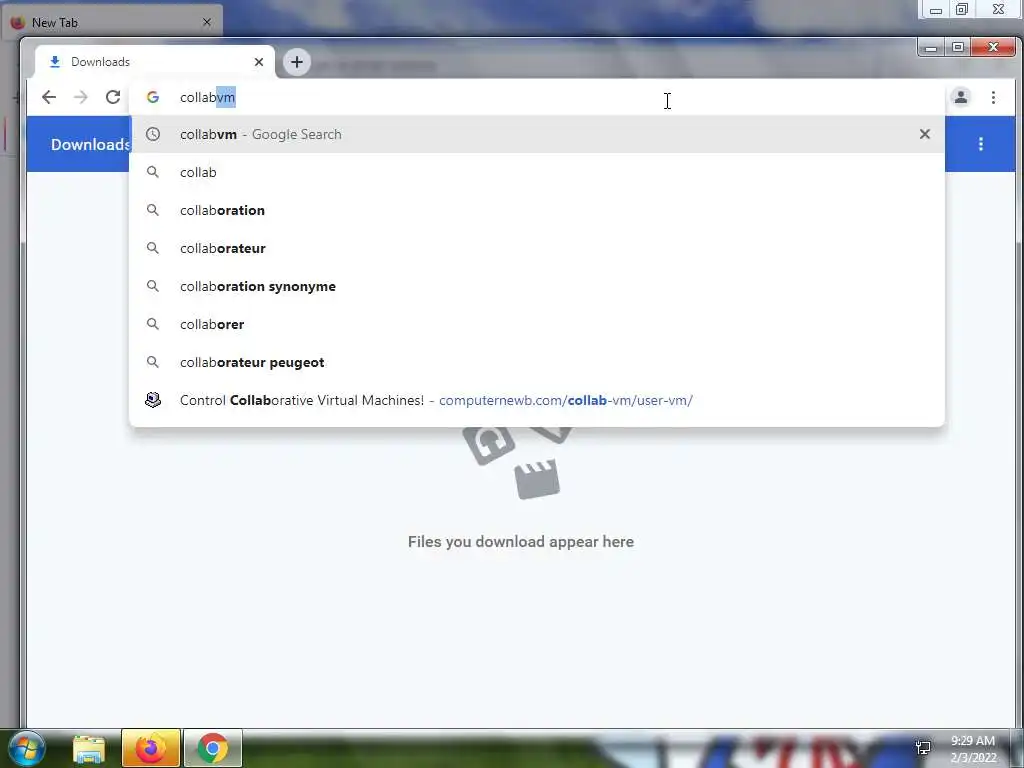Click the search icon next to 'collaboration'
This screenshot has width=1024, height=768.
153,210
